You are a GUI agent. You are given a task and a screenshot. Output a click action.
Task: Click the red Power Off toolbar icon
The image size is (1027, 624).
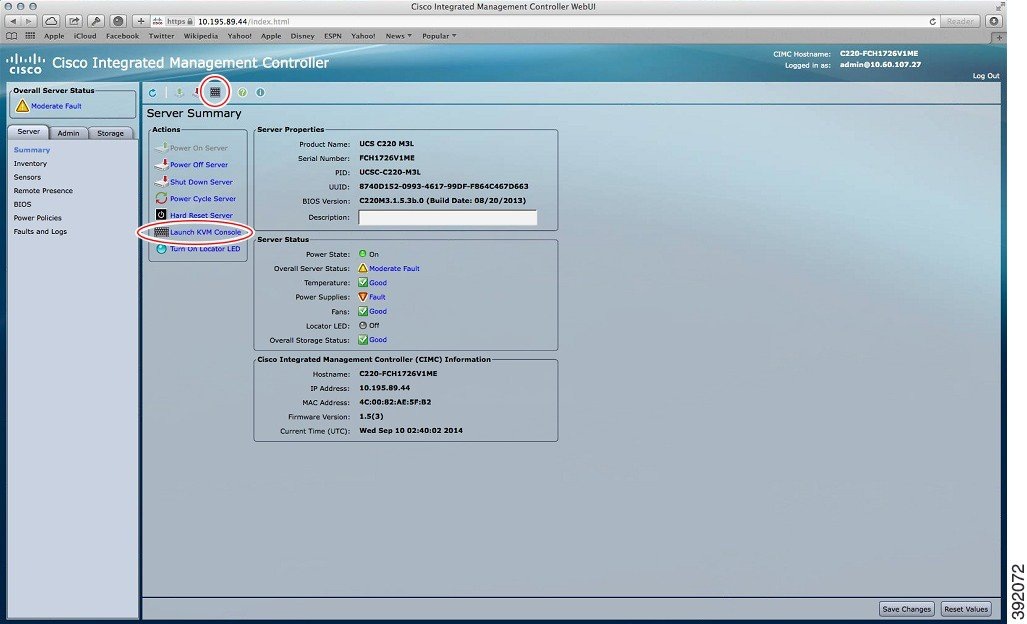[x=196, y=93]
